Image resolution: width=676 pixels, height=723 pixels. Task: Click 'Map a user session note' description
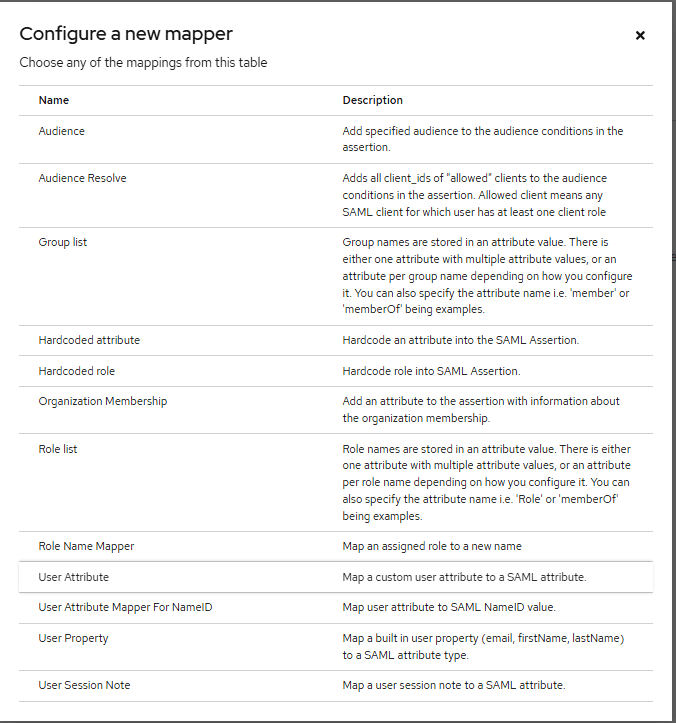pyautogui.click(x=453, y=685)
